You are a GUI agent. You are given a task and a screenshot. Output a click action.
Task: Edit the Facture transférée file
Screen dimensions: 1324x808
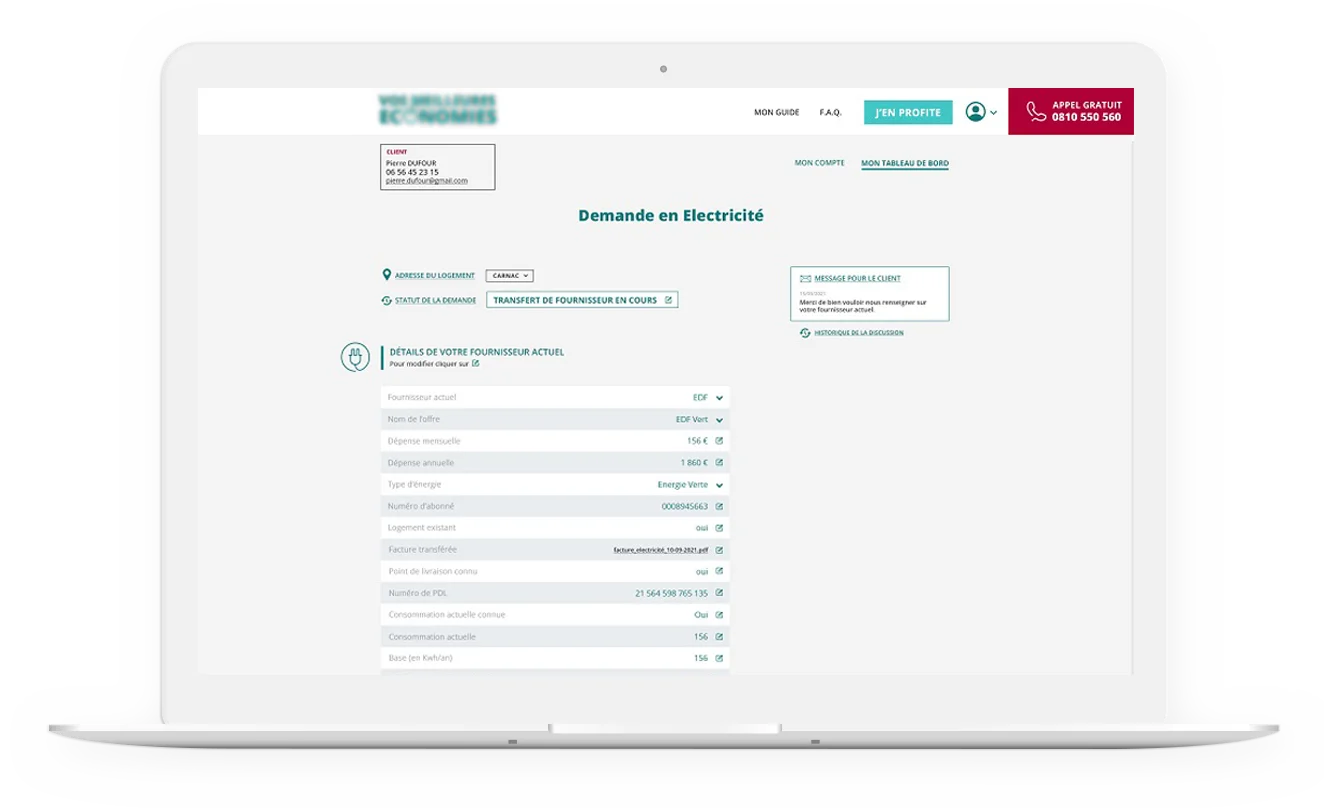click(x=719, y=550)
